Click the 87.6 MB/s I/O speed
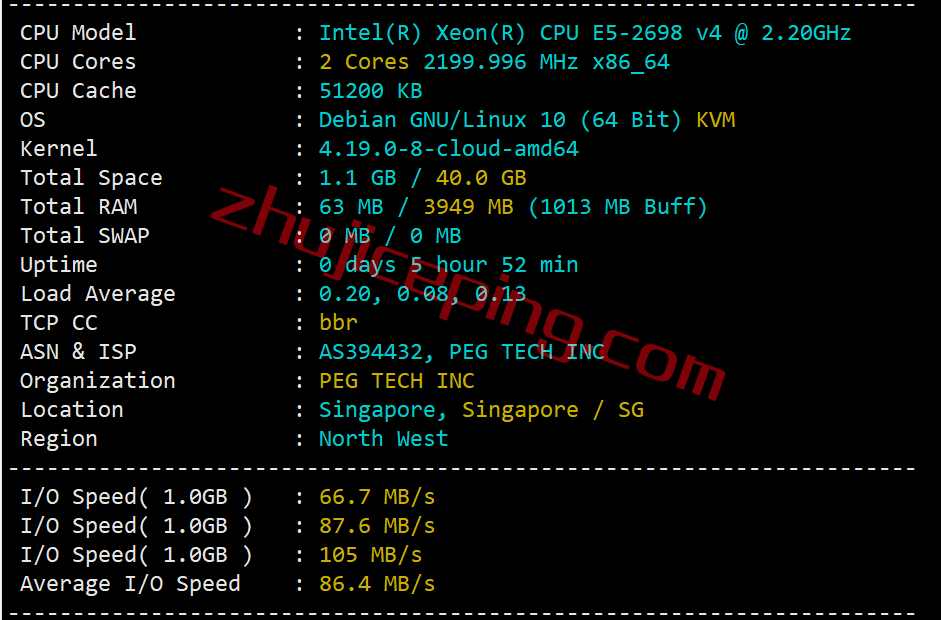Viewport: 941px width, 620px height. point(377,526)
